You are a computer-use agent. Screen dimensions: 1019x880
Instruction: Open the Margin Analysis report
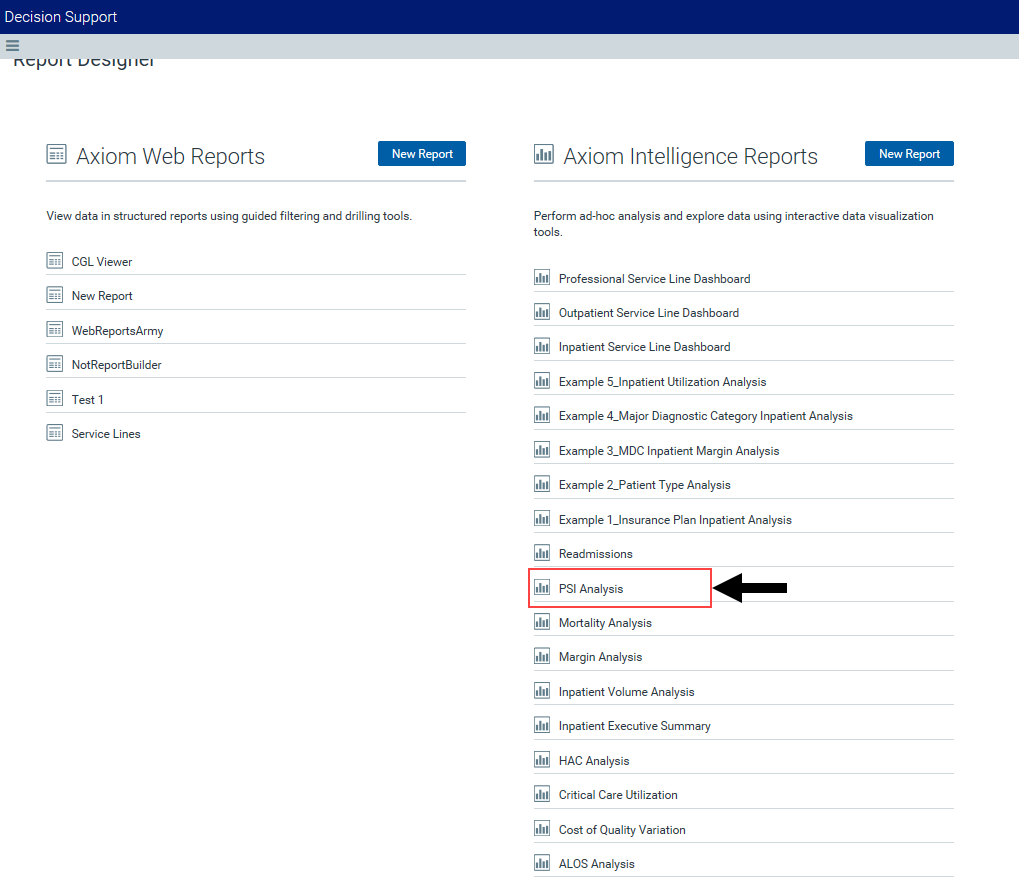click(x=600, y=657)
